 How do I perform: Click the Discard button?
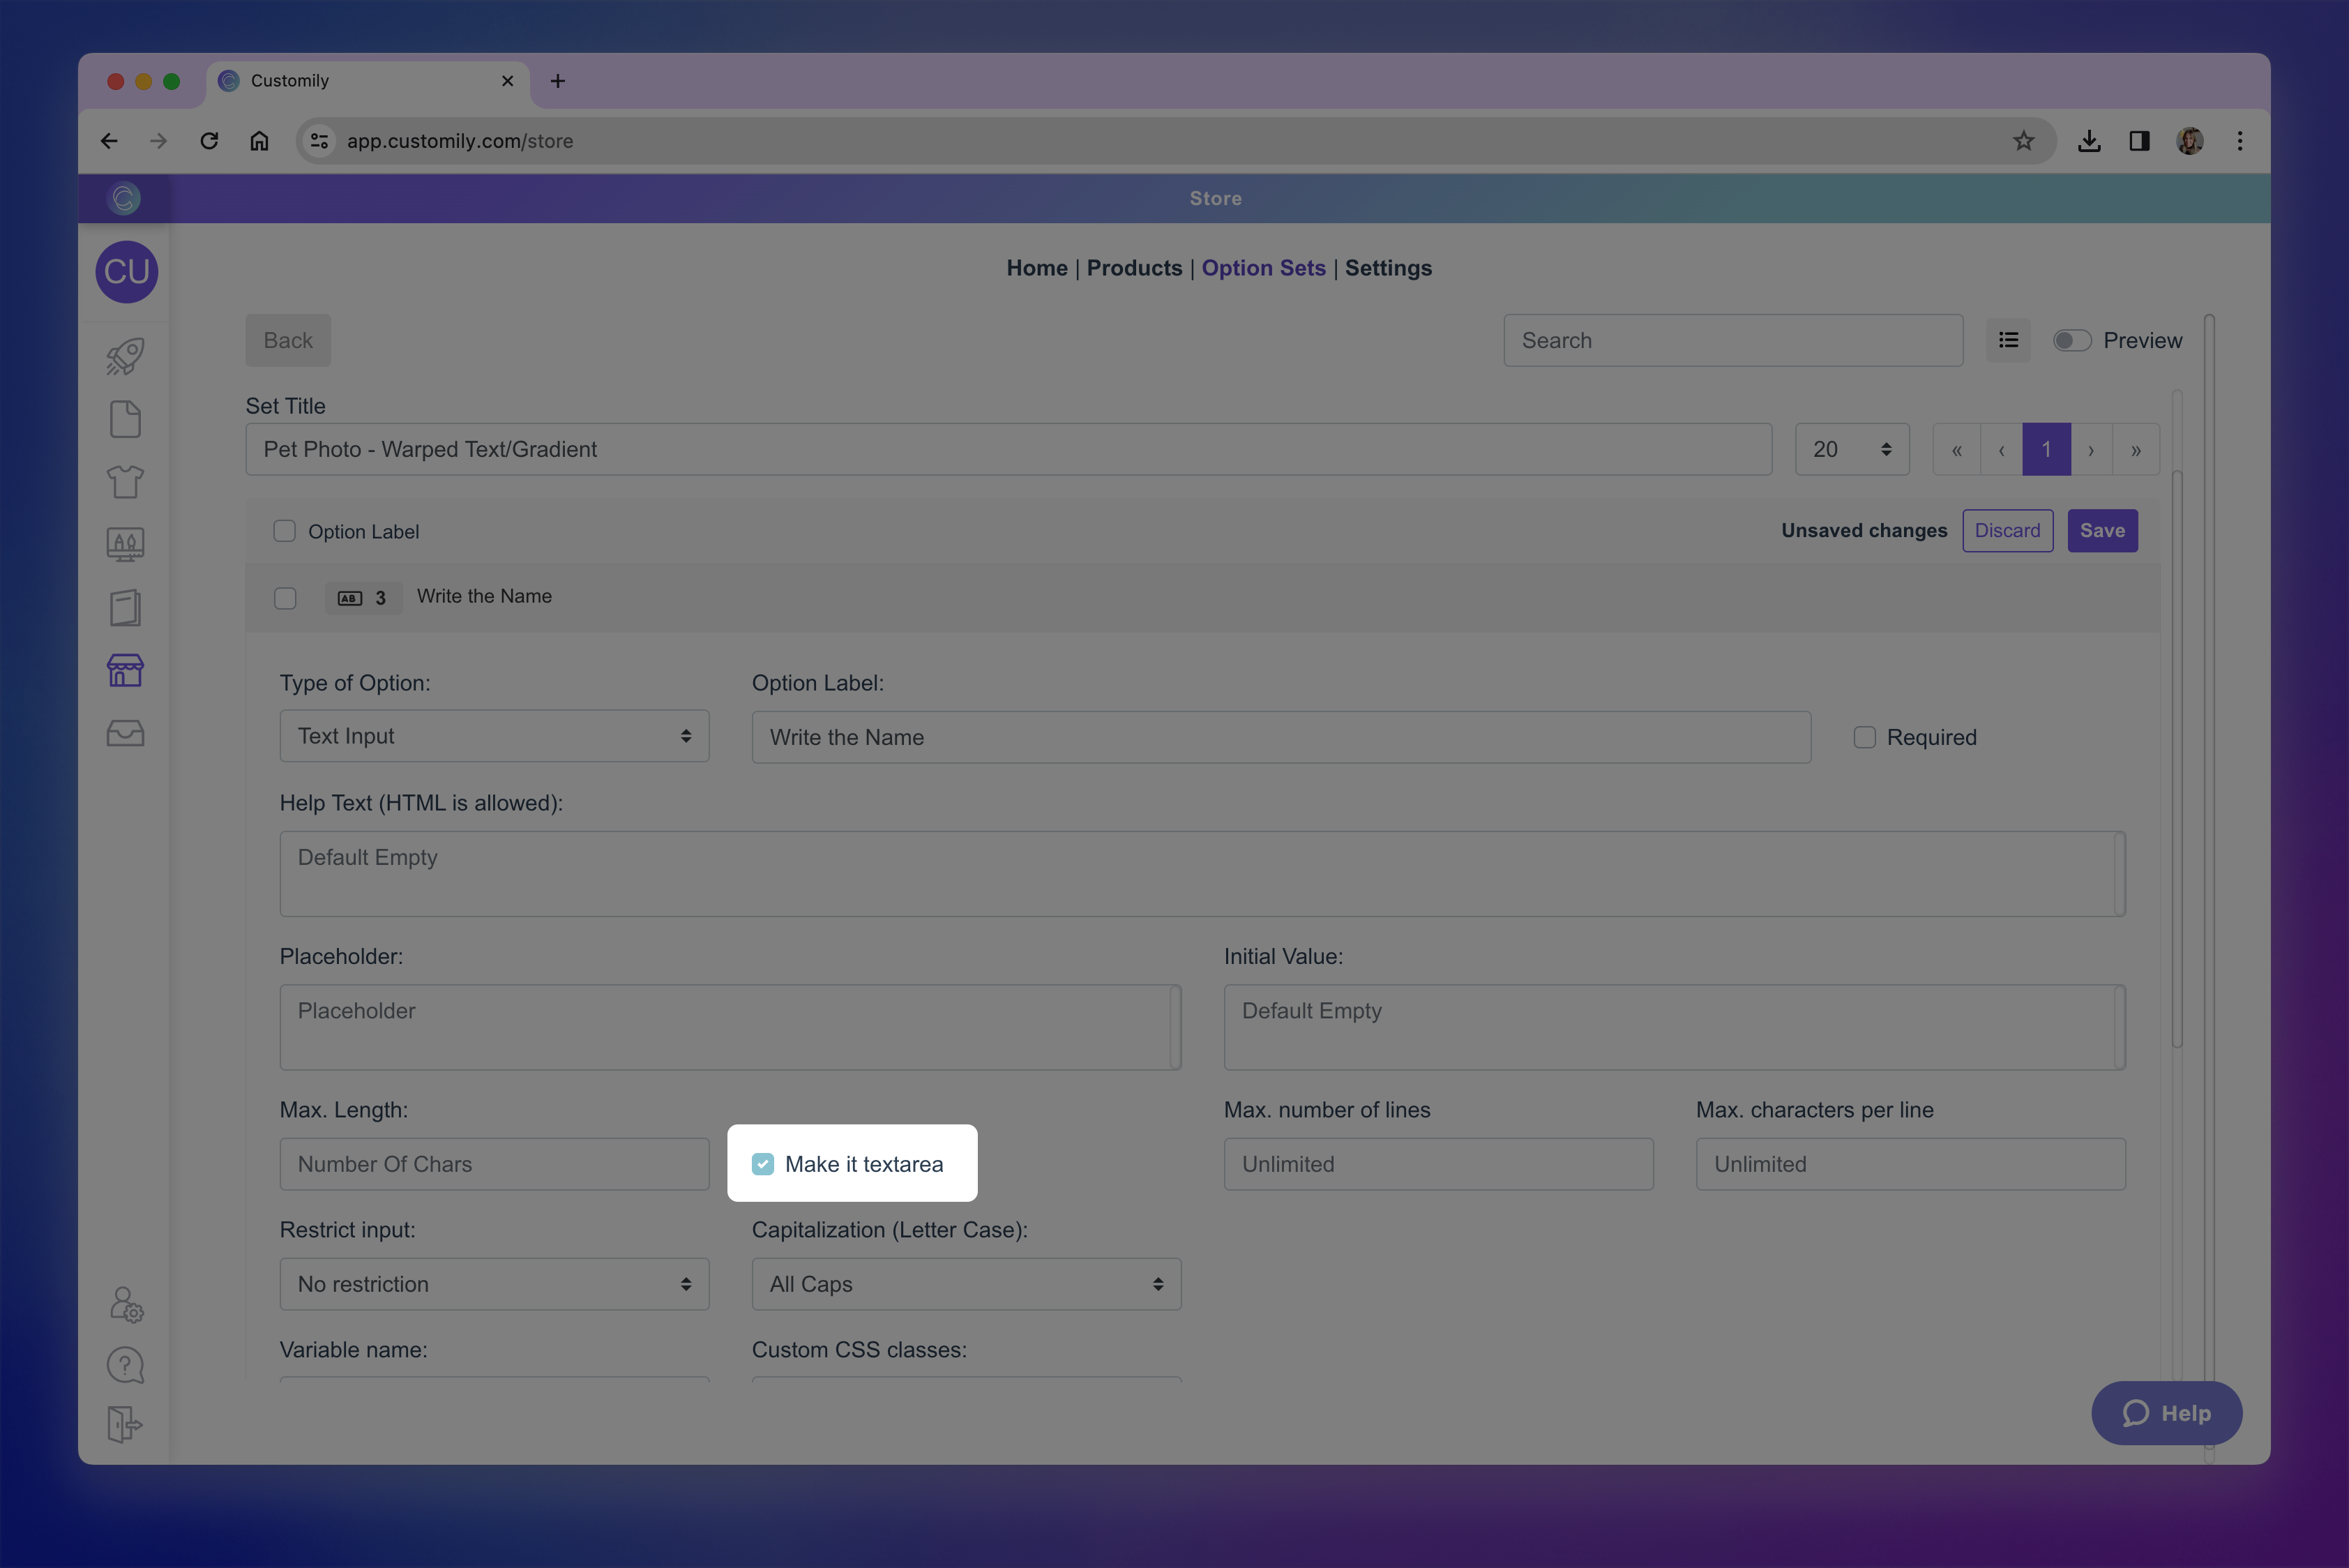(x=2007, y=531)
